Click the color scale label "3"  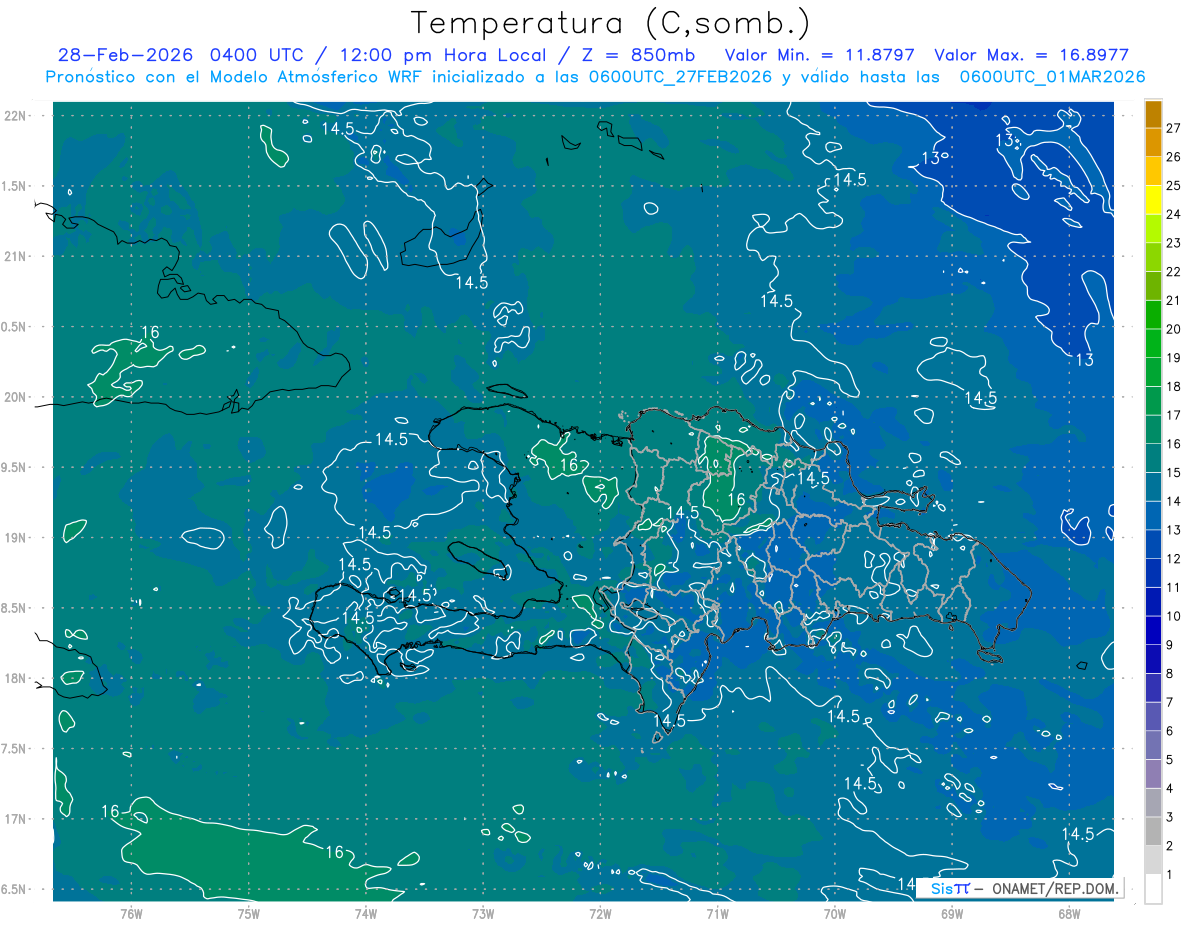1170,817
